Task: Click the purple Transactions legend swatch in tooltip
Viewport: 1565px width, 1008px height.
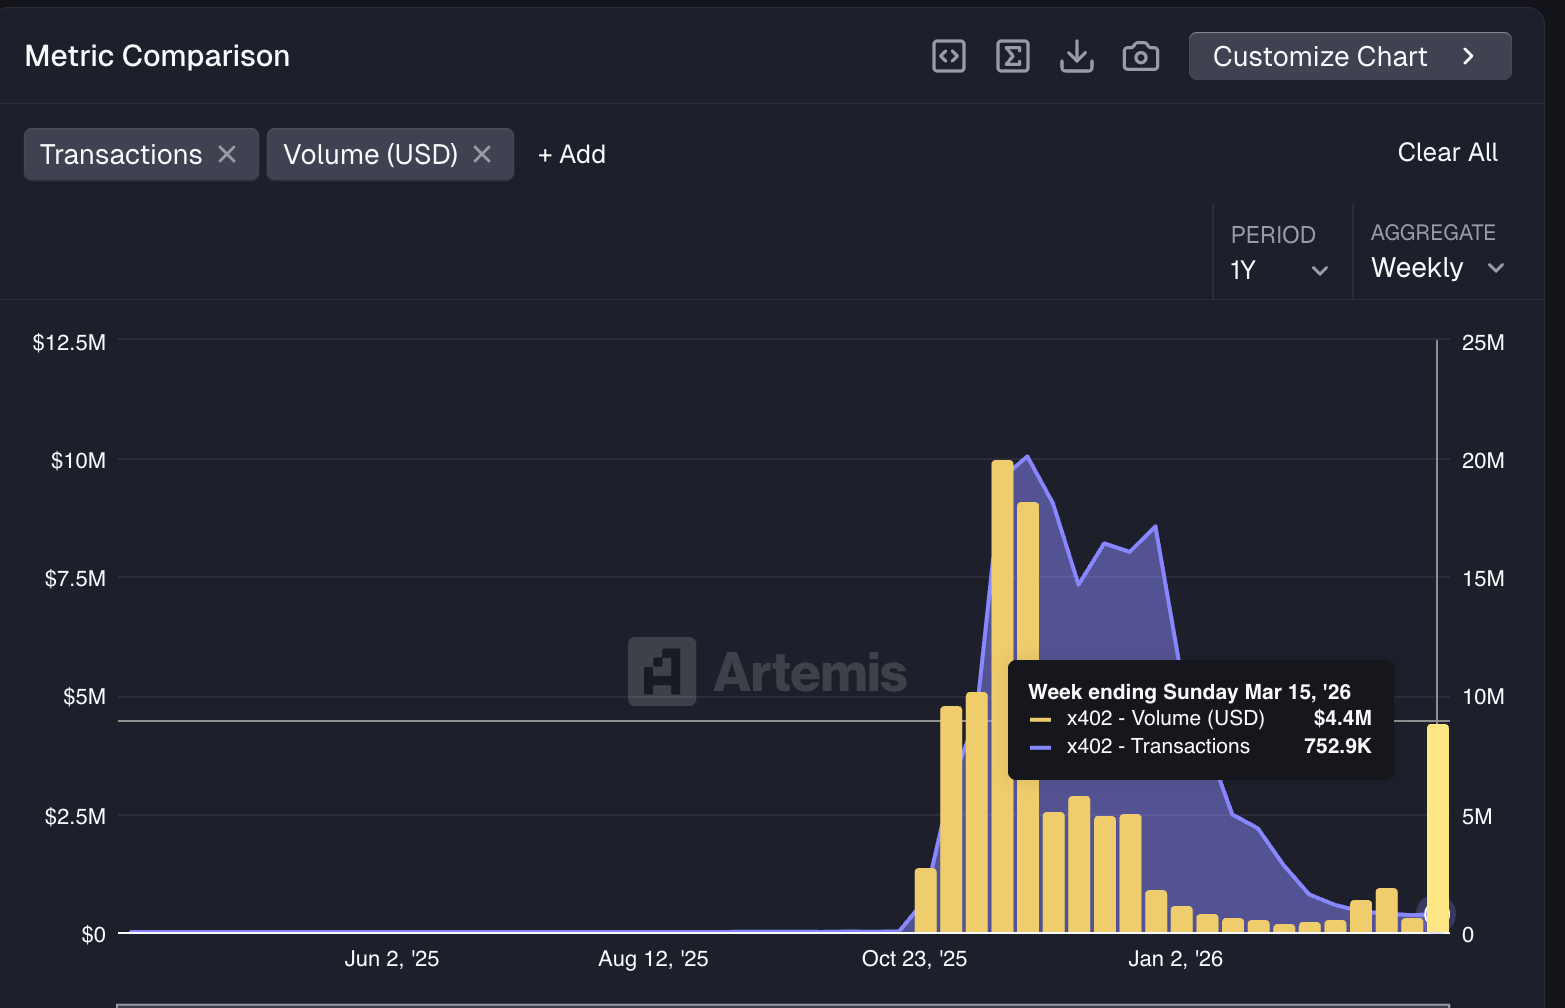Action: pos(1040,747)
